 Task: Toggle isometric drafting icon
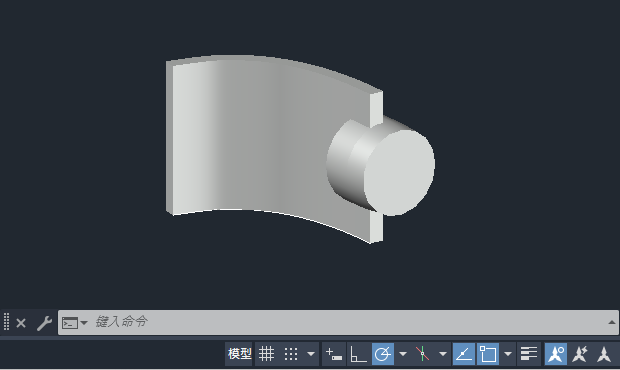click(422, 354)
